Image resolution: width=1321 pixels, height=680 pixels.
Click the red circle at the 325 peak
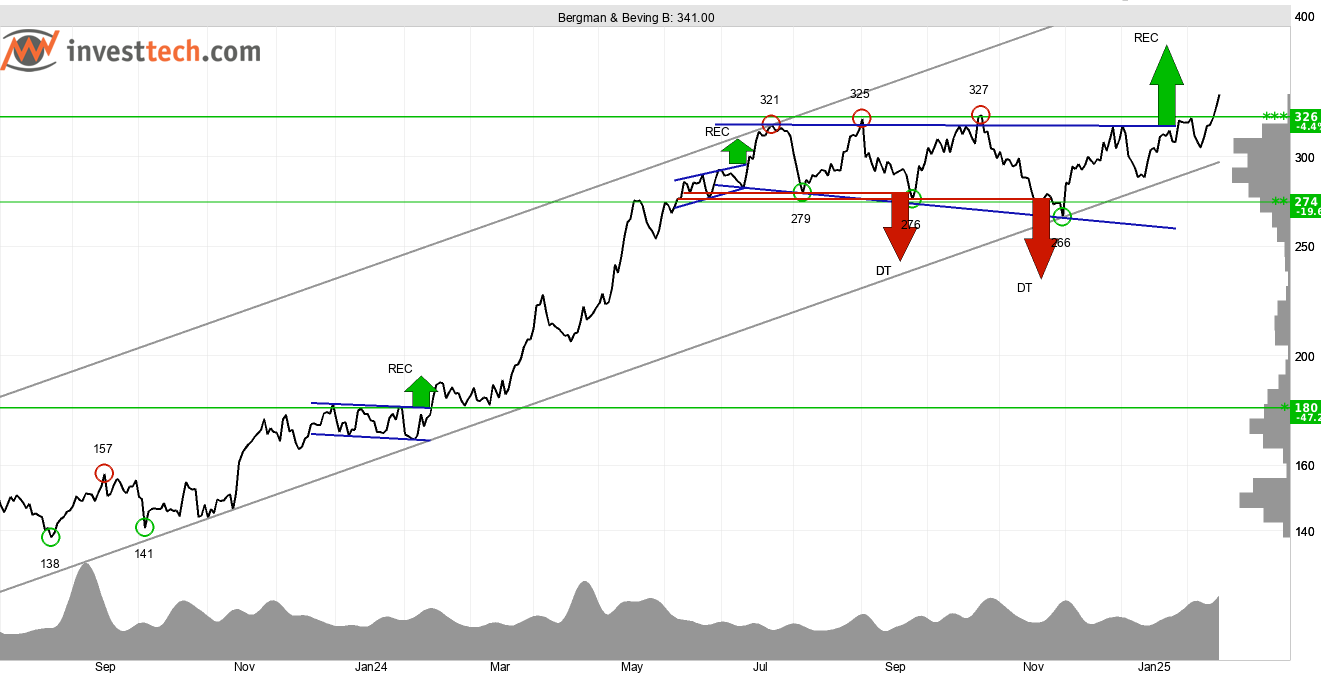(x=861, y=119)
